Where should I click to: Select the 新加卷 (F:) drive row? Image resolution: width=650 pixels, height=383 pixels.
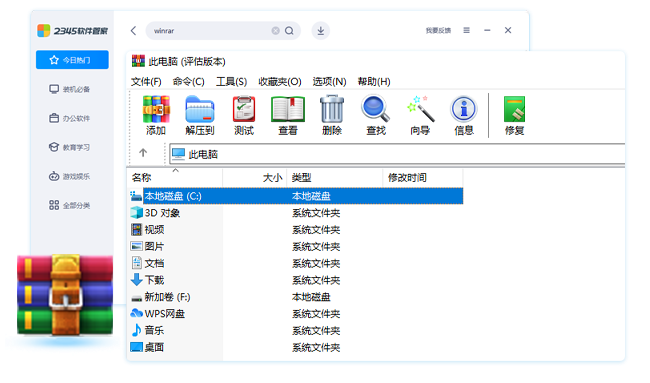point(296,297)
